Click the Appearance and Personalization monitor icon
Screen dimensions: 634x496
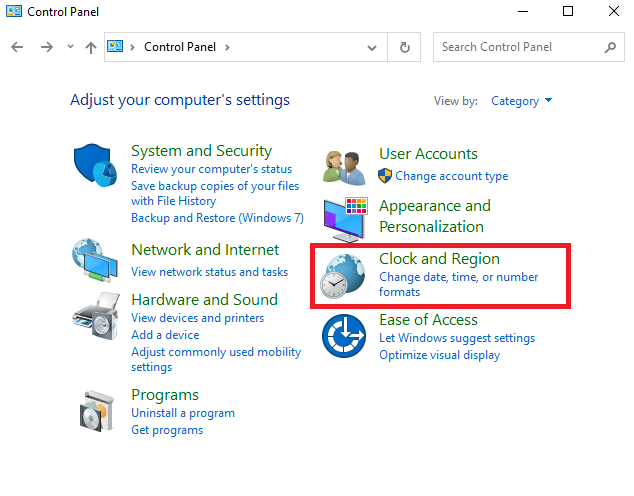345,217
